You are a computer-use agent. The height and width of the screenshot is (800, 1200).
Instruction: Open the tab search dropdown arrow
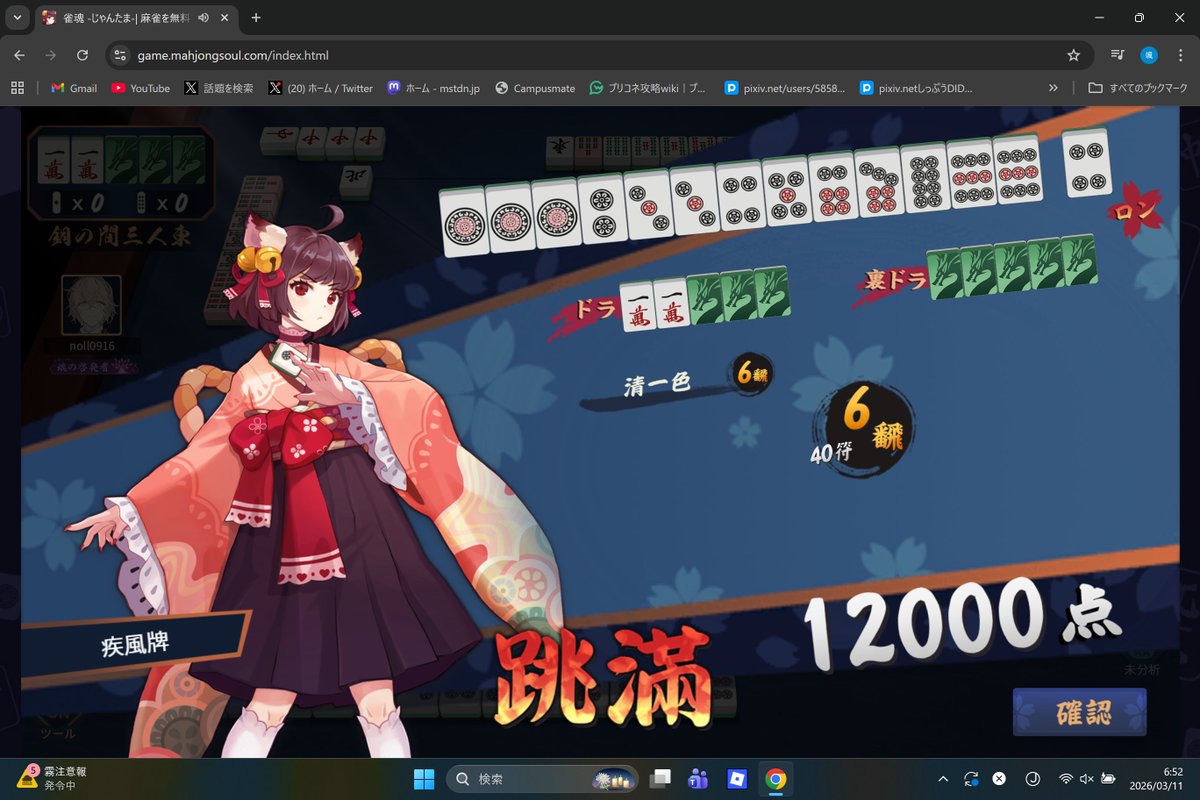(17, 17)
